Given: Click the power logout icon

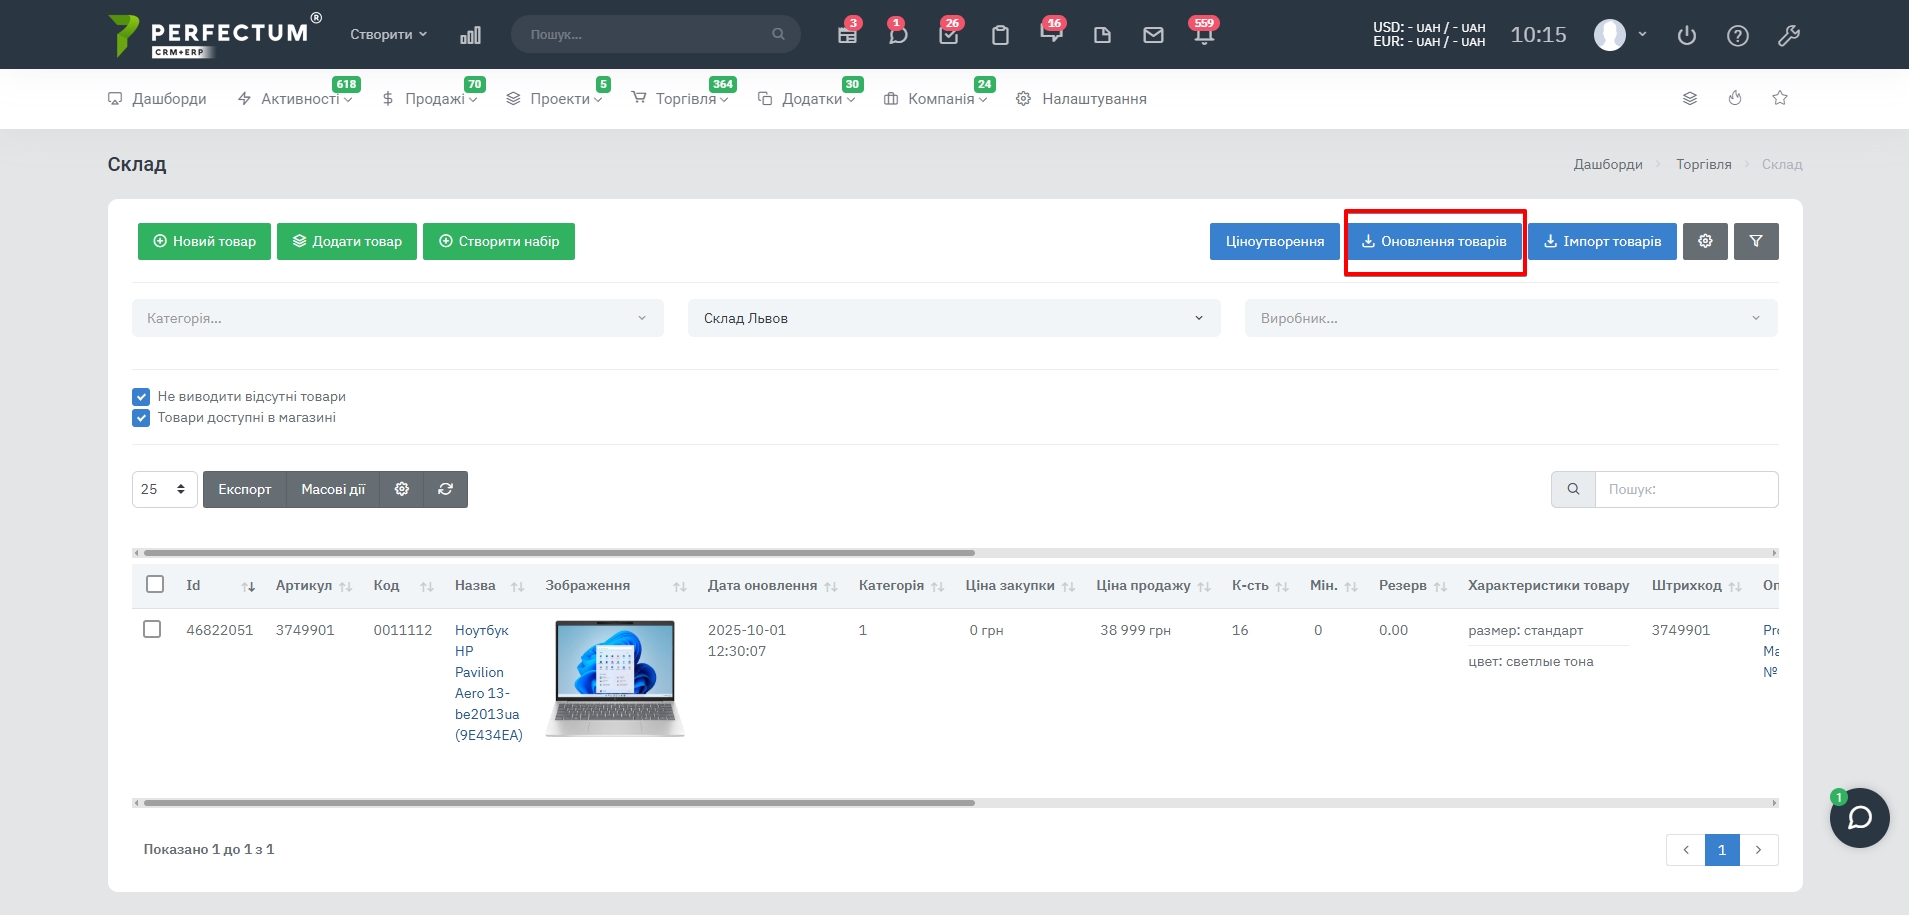Looking at the screenshot, I should tap(1687, 36).
